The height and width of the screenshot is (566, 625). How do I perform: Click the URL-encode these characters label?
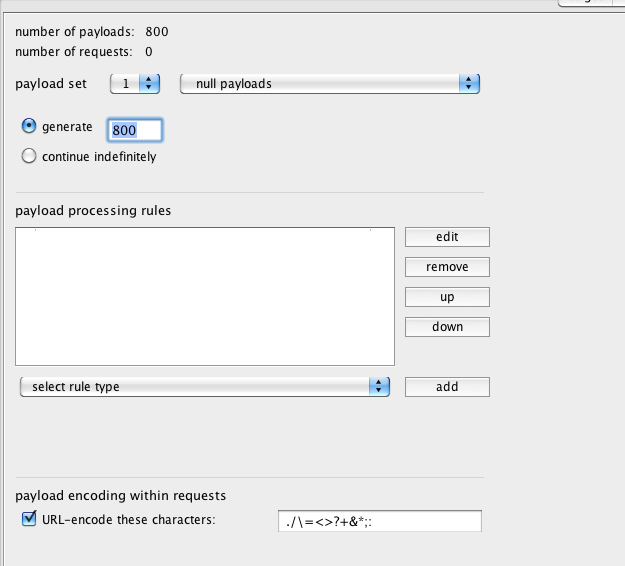coord(128,520)
